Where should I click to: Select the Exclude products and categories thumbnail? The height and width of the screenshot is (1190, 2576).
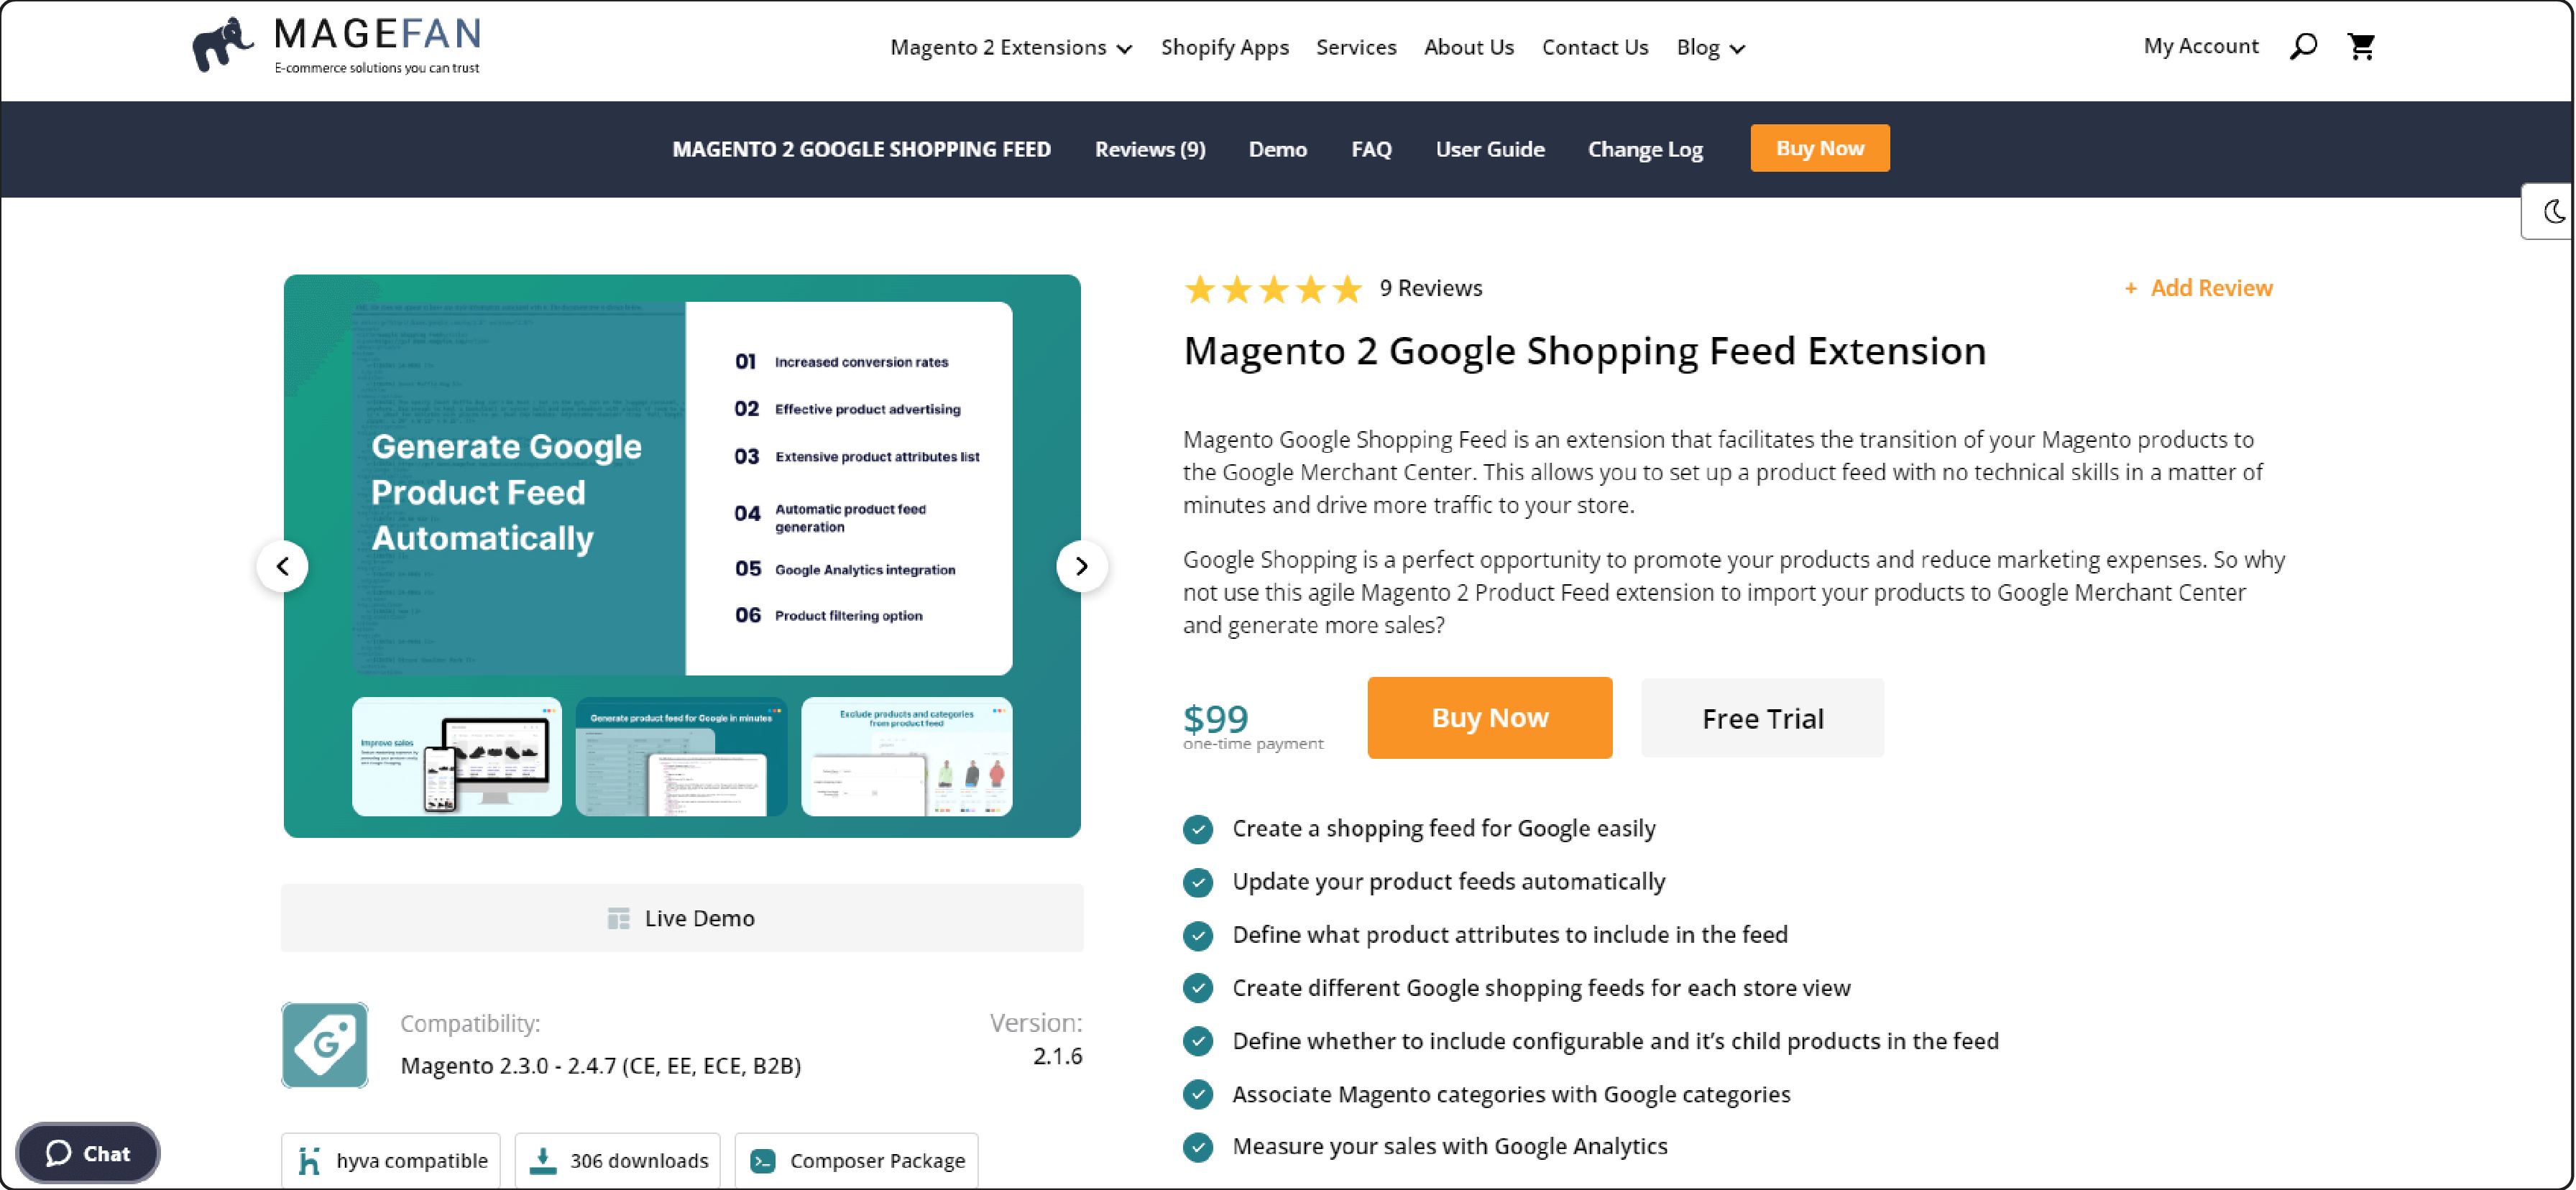point(906,756)
